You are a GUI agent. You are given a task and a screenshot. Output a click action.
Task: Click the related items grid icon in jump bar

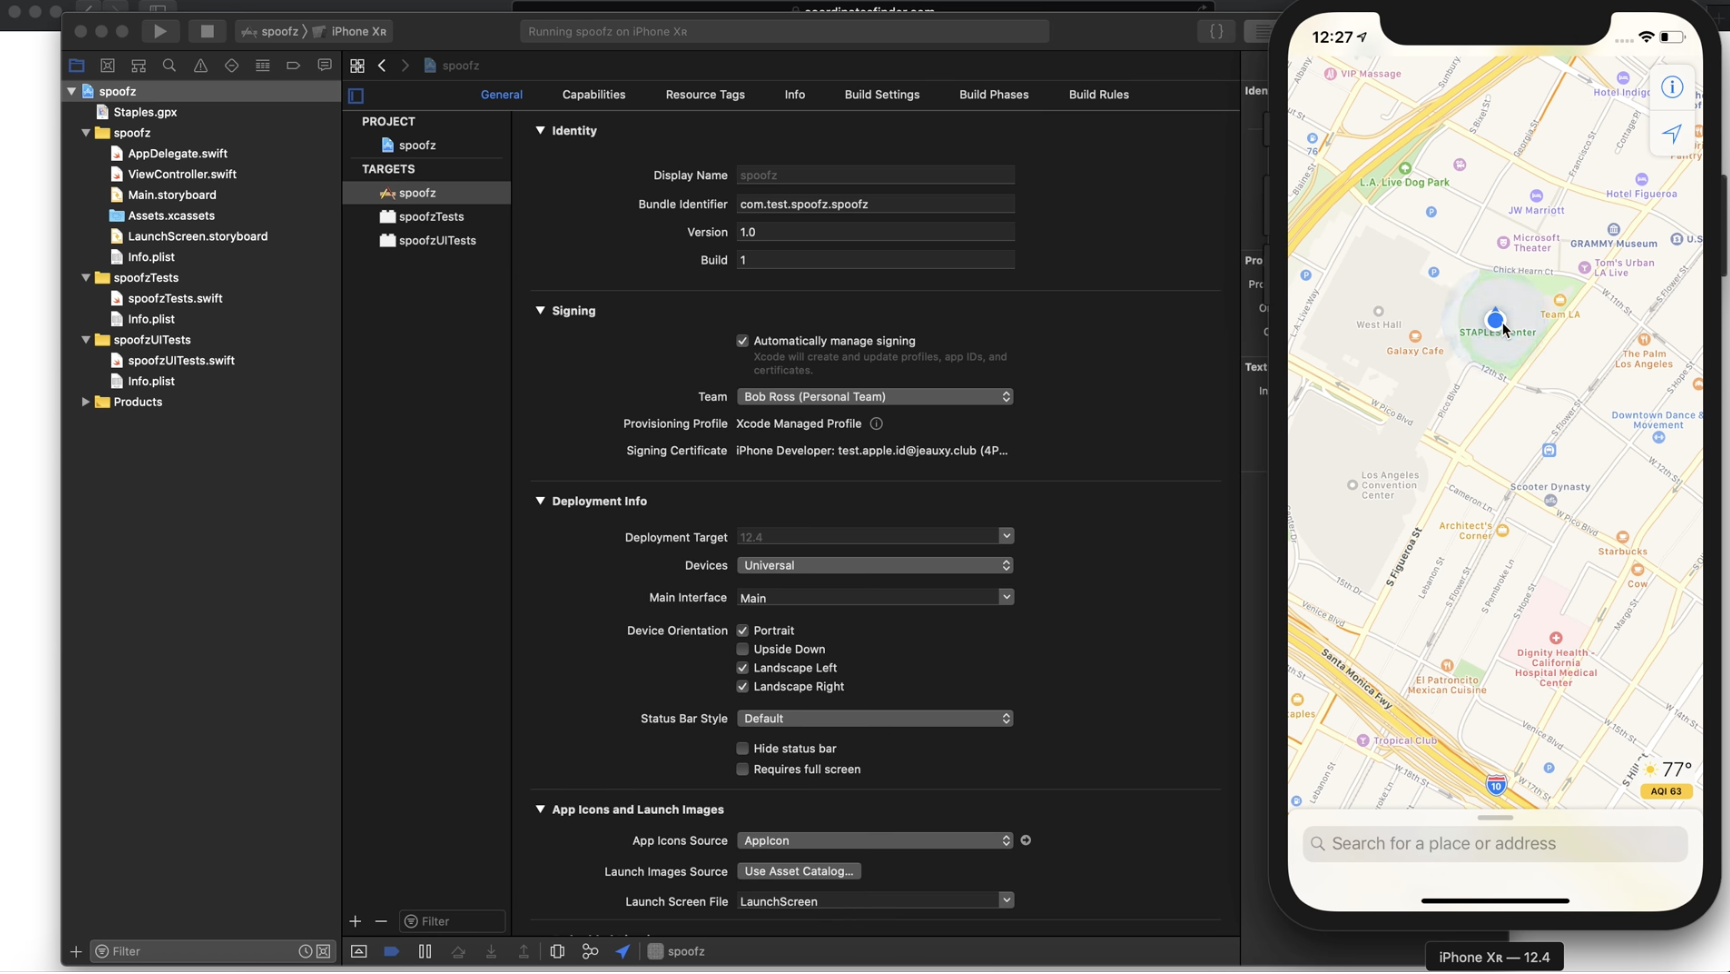pos(357,65)
